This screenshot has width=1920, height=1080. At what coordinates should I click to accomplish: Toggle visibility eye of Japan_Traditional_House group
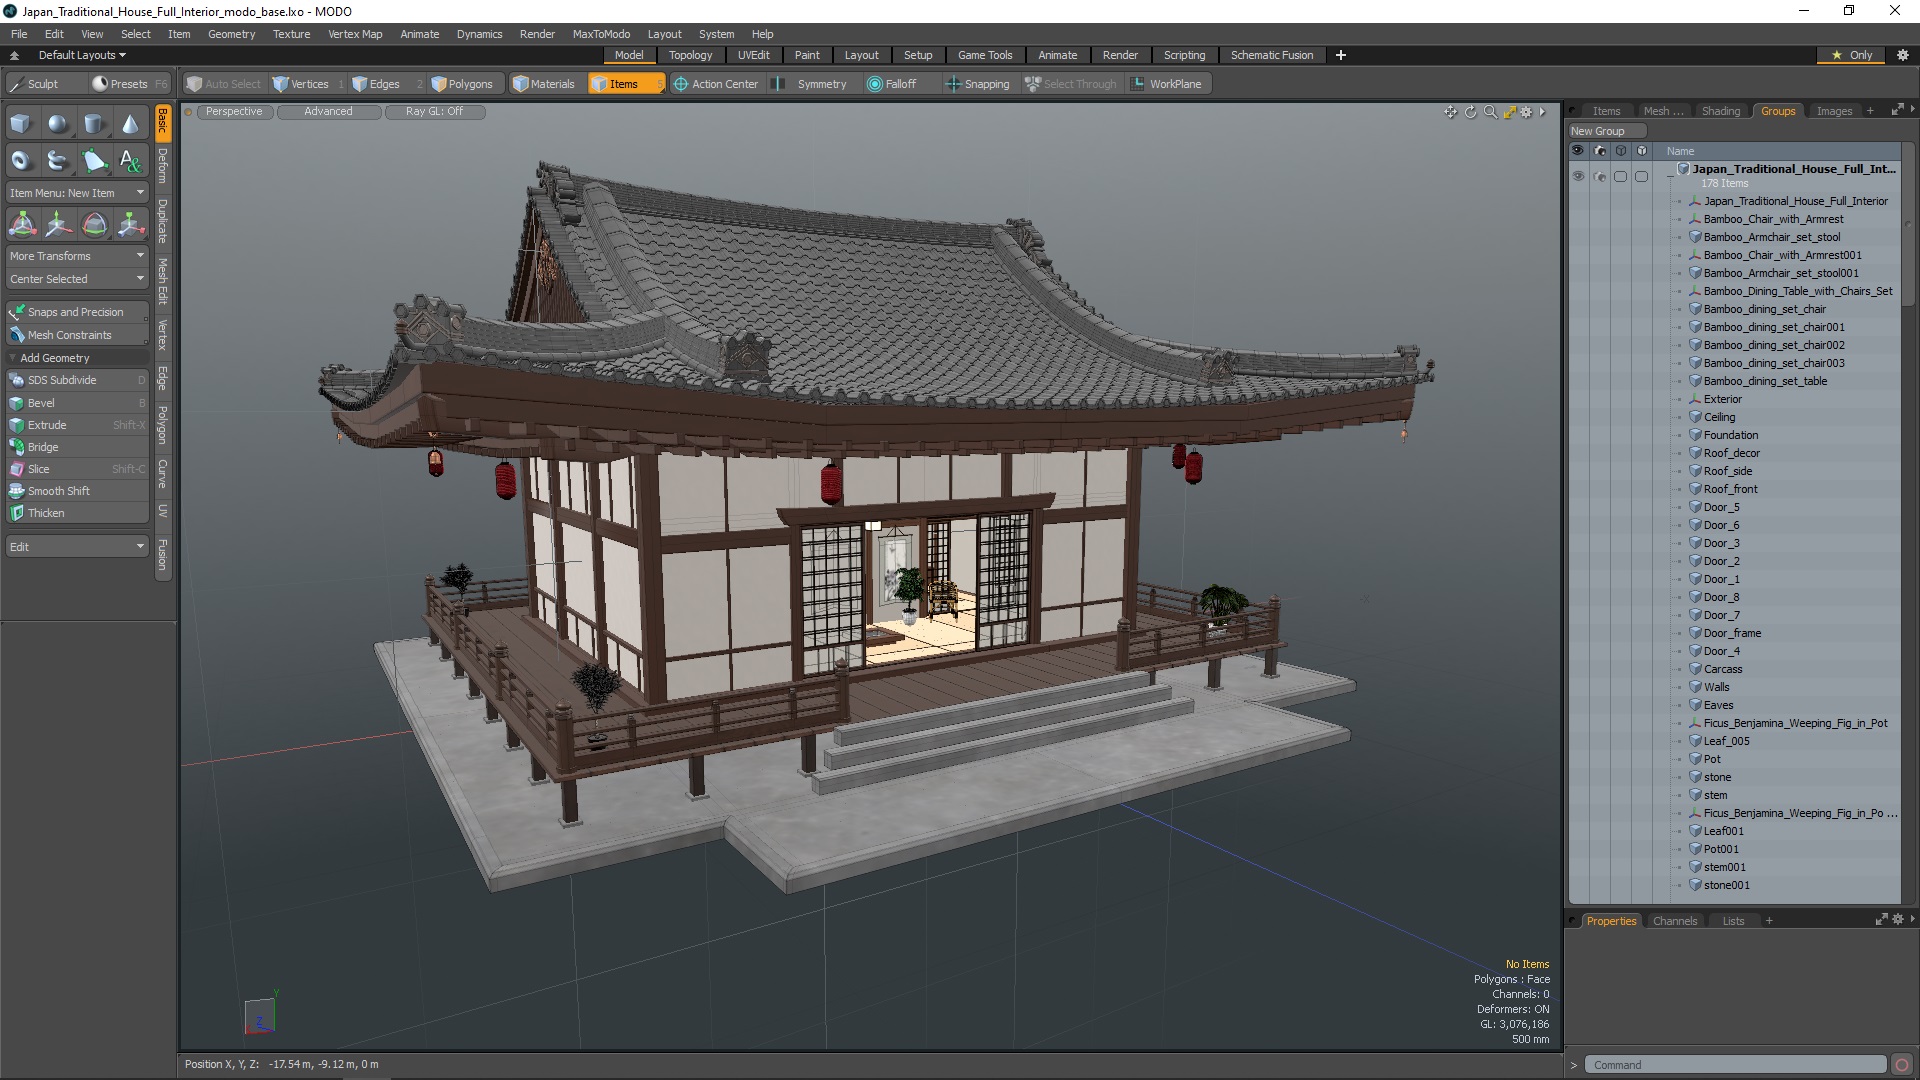point(1578,176)
